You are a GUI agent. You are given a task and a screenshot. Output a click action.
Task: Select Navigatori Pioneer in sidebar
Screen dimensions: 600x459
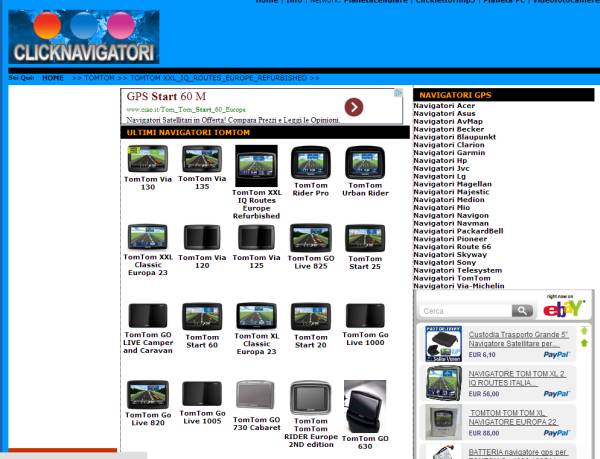(450, 239)
